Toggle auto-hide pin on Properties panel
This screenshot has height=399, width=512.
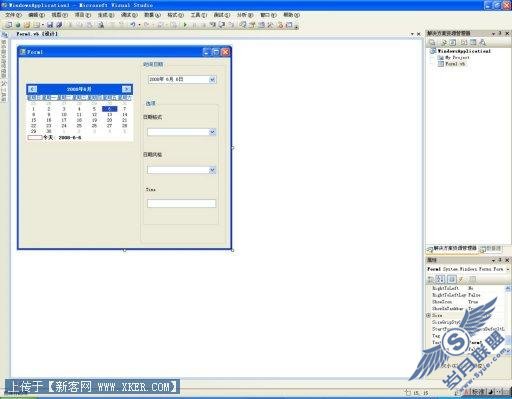[x=500, y=260]
